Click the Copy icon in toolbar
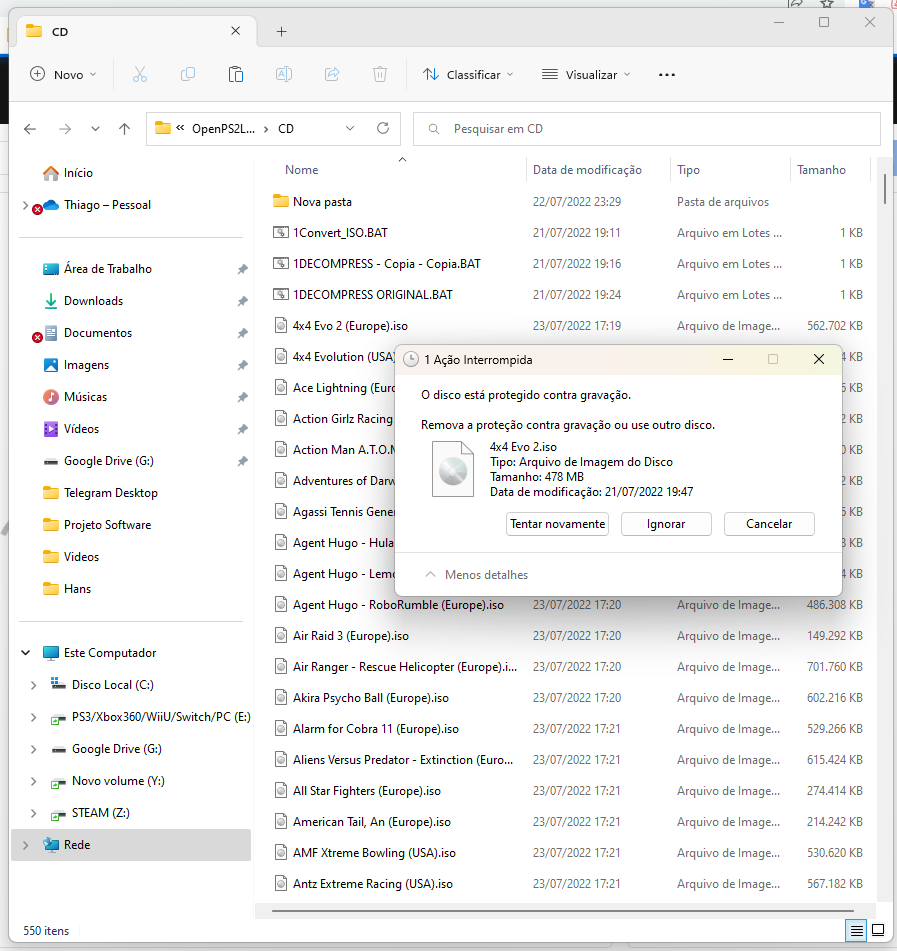897x951 pixels. coord(188,75)
